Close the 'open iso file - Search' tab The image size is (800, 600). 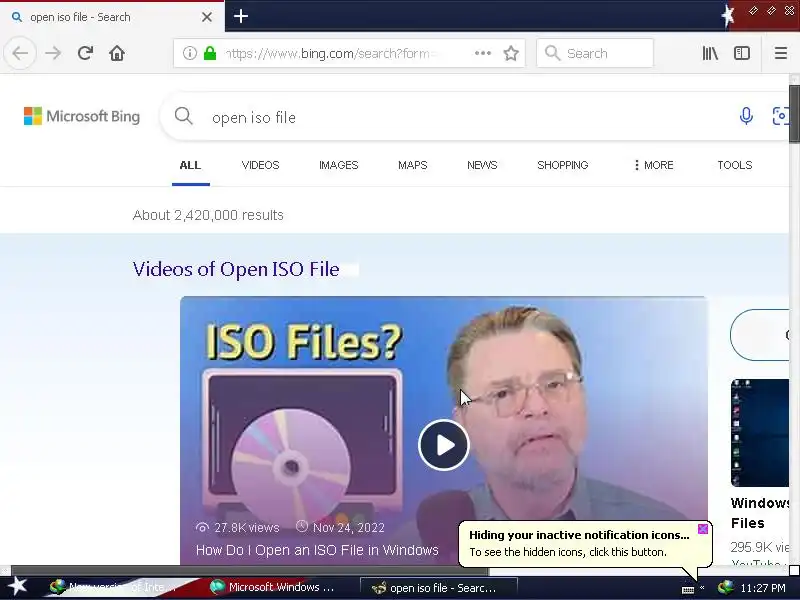click(x=207, y=17)
